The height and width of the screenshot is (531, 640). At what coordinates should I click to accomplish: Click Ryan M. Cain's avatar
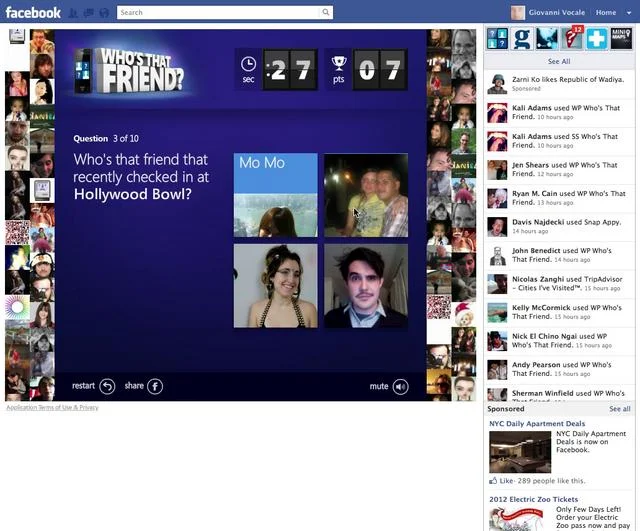(497, 199)
